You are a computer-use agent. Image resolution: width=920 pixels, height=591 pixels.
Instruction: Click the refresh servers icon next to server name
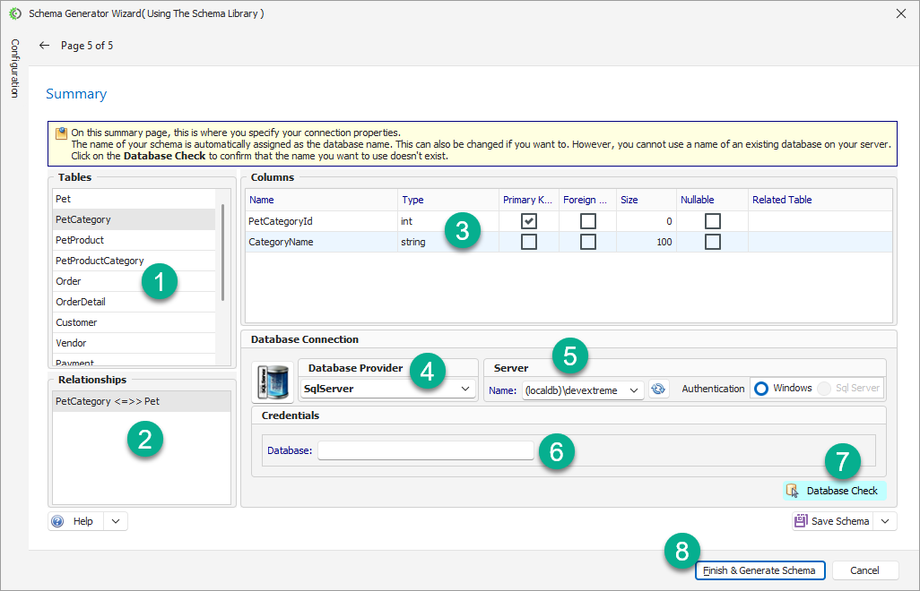658,389
